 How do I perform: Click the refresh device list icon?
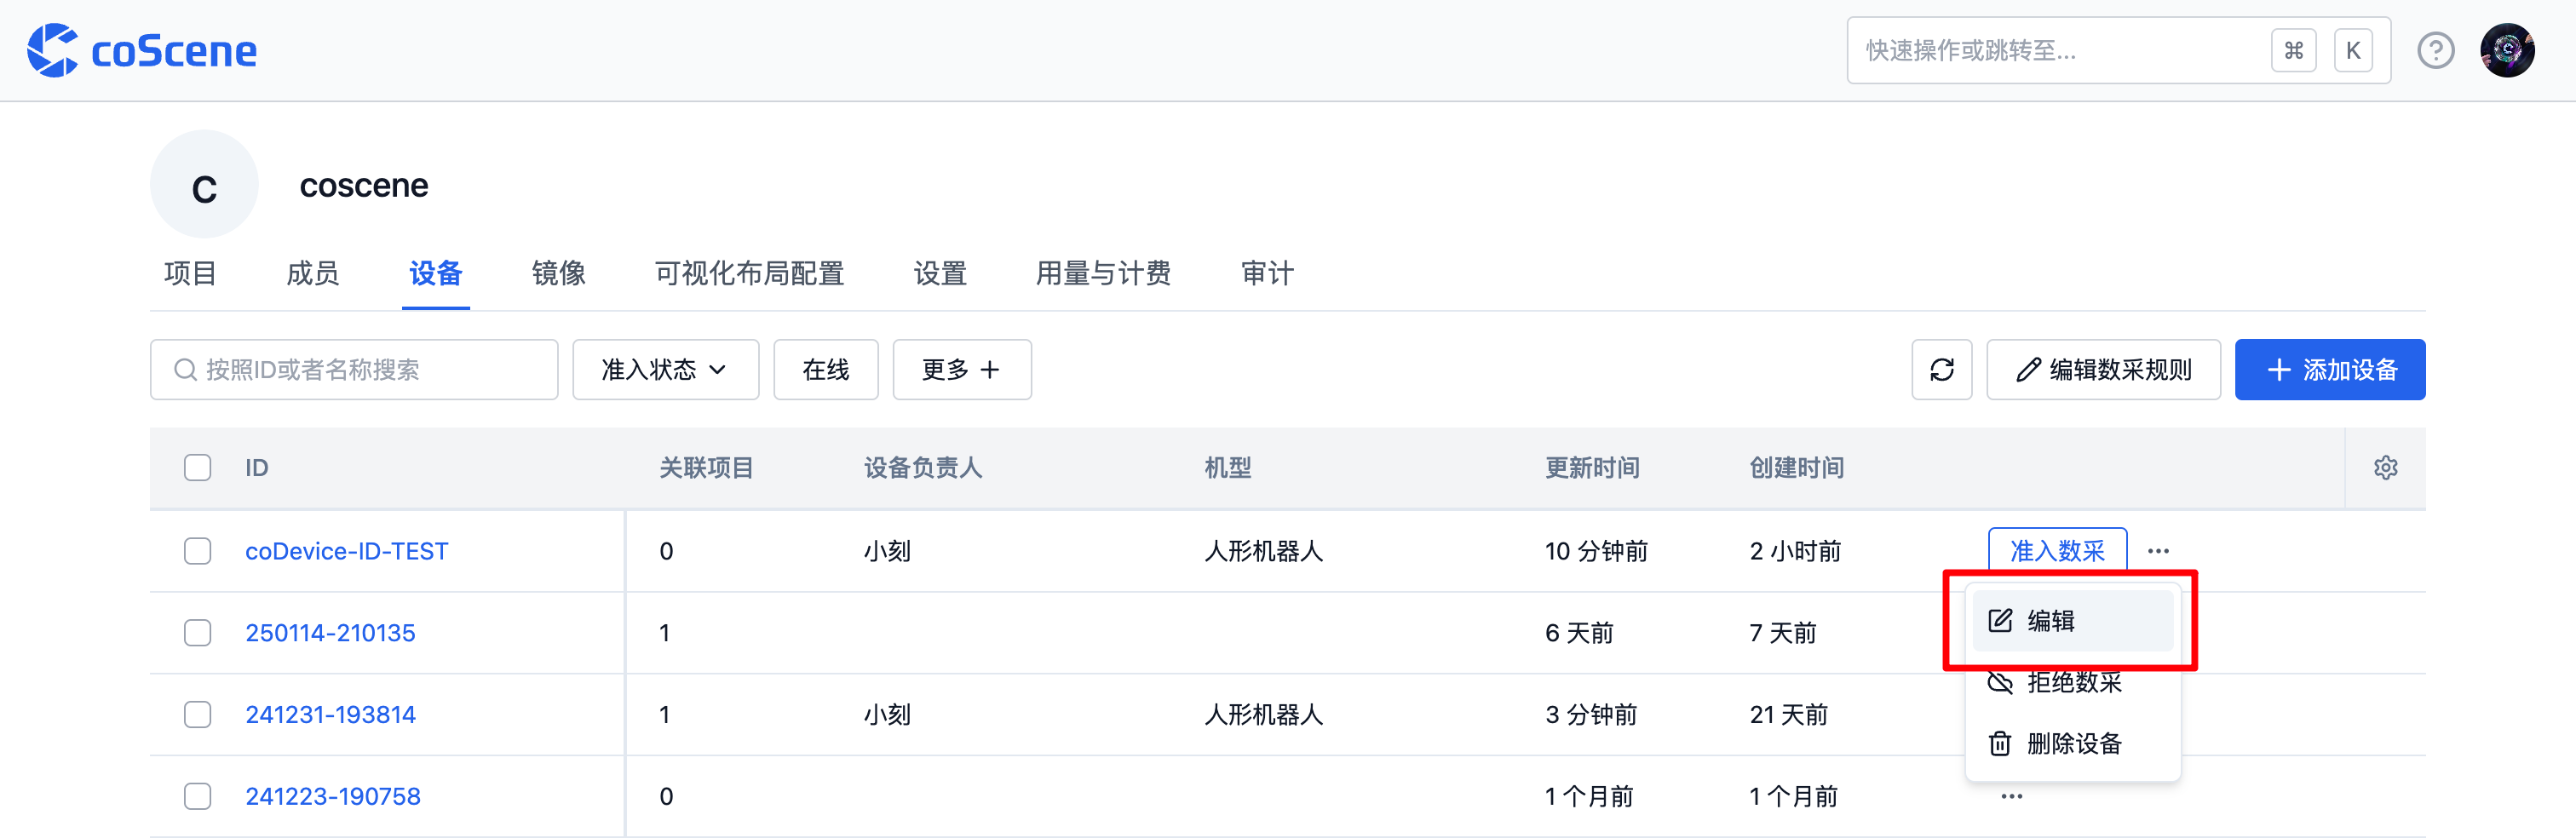(x=1941, y=370)
